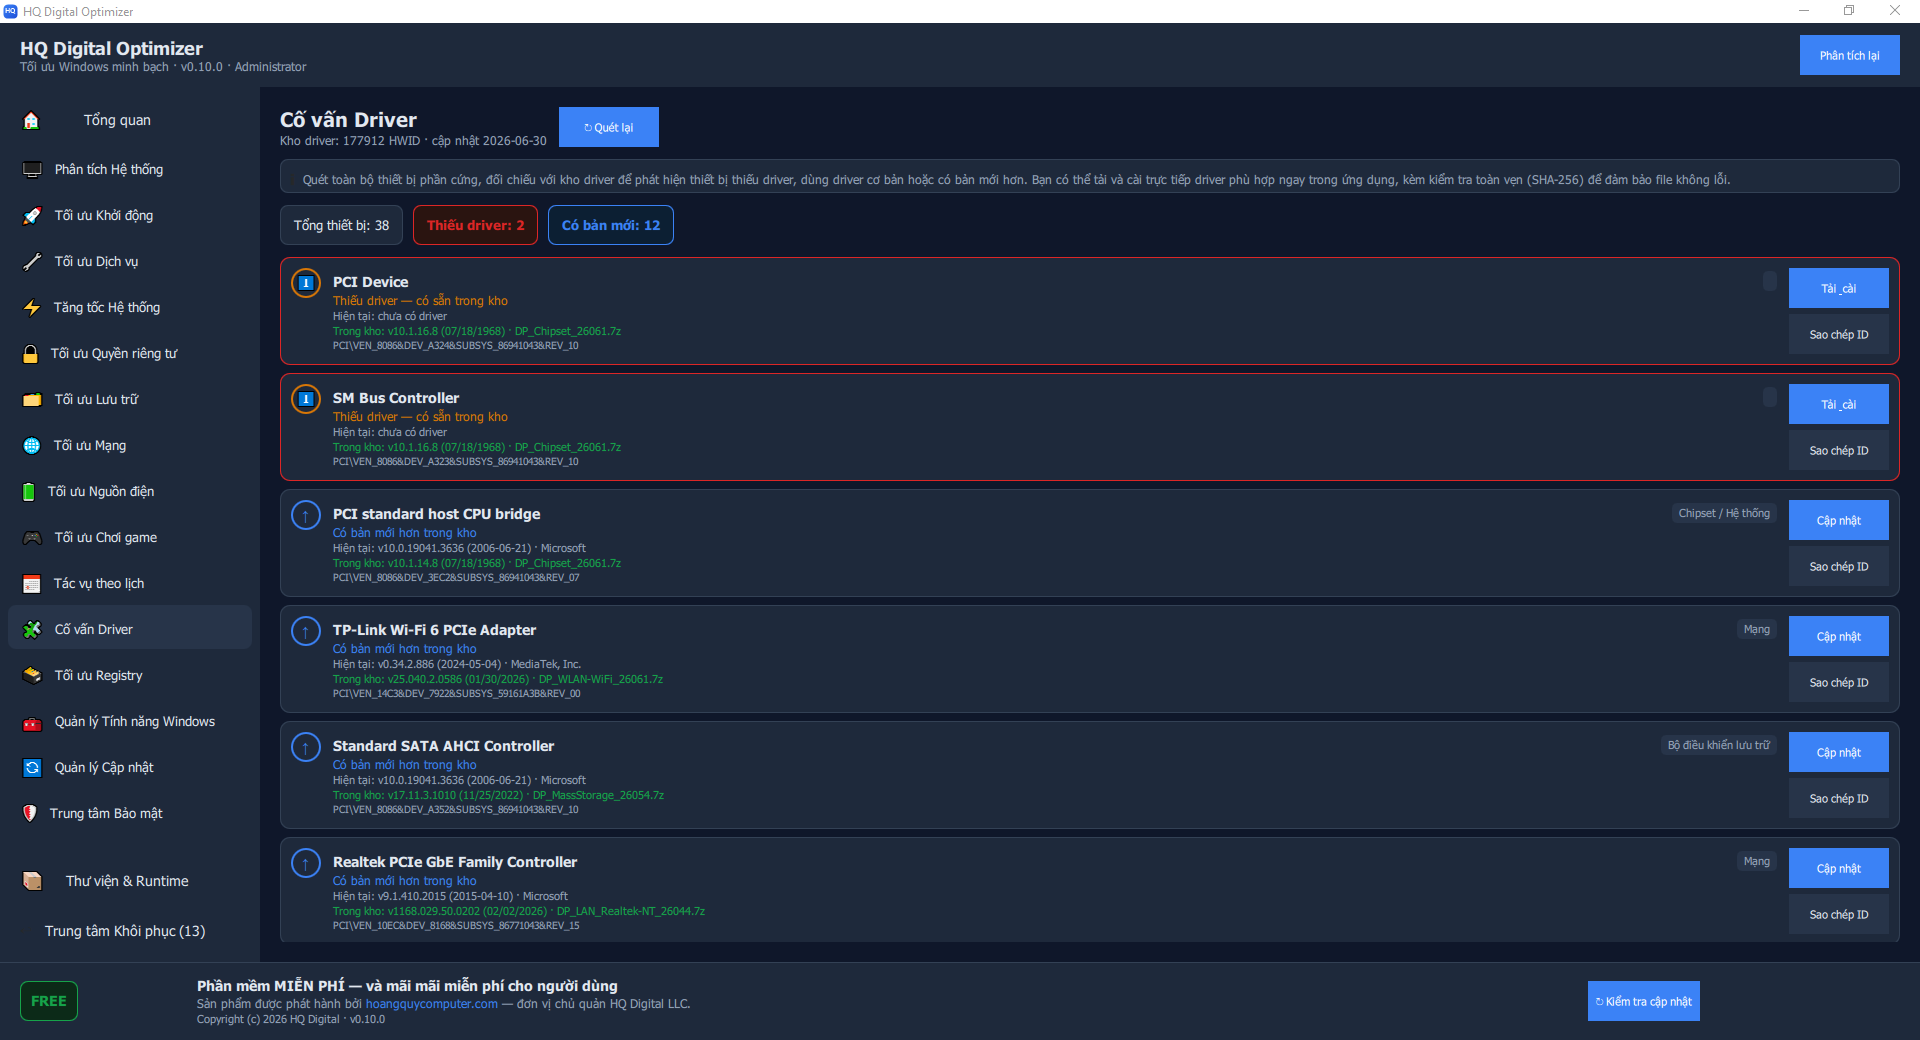Click the missing-driver warning icon on PCI Device
The height and width of the screenshot is (1040, 1920).
click(306, 283)
